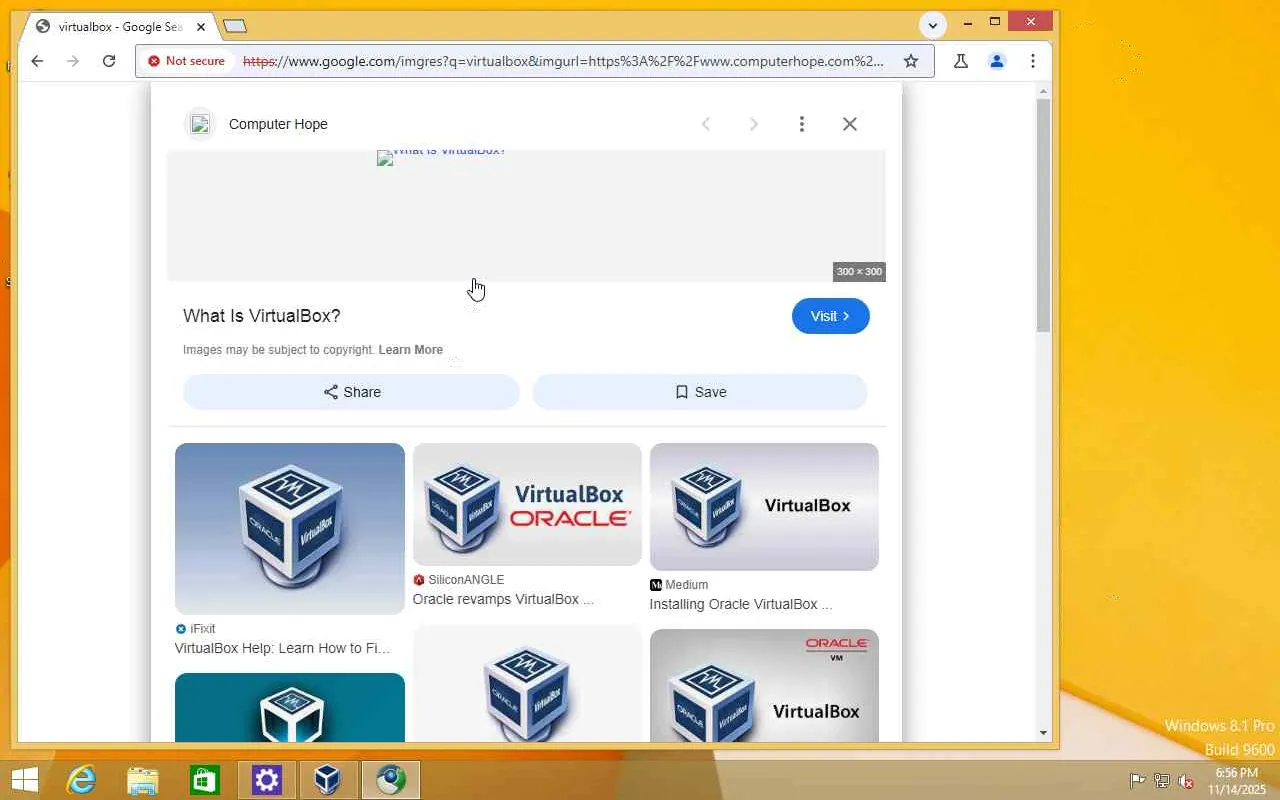1280x800 pixels.
Task: Open the taskbar clock showing 6:56 PM
Action: [1236, 781]
